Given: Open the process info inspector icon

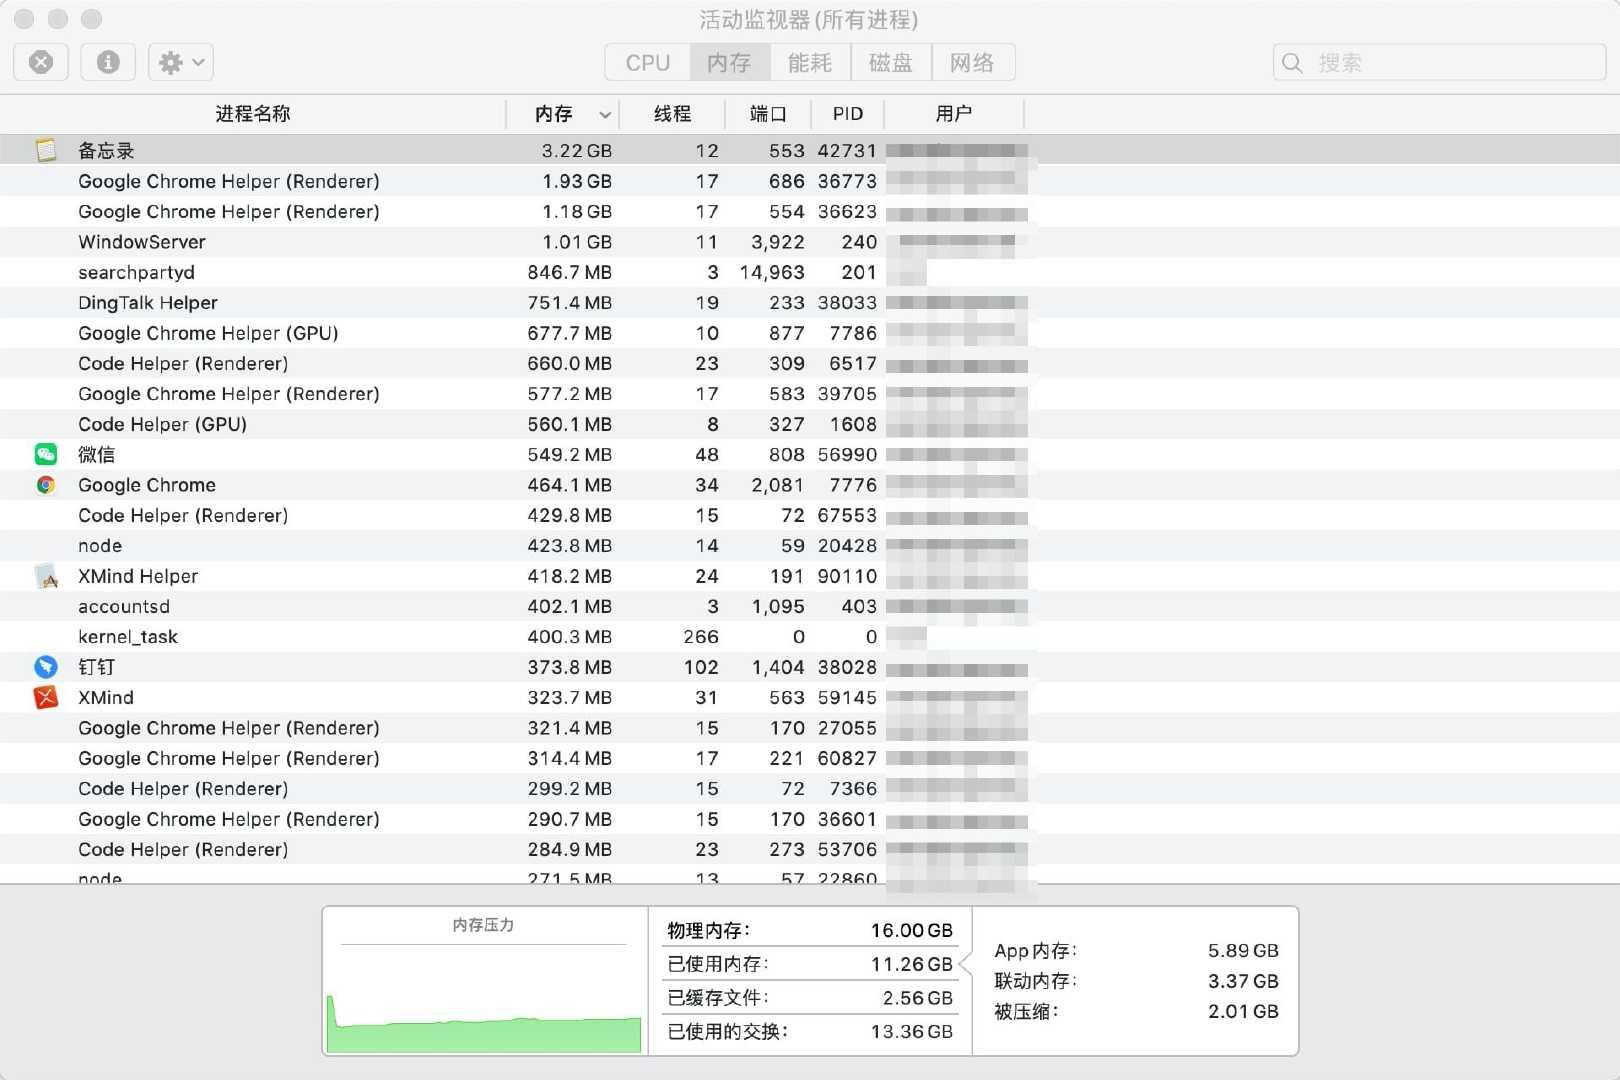Looking at the screenshot, I should click(x=108, y=62).
